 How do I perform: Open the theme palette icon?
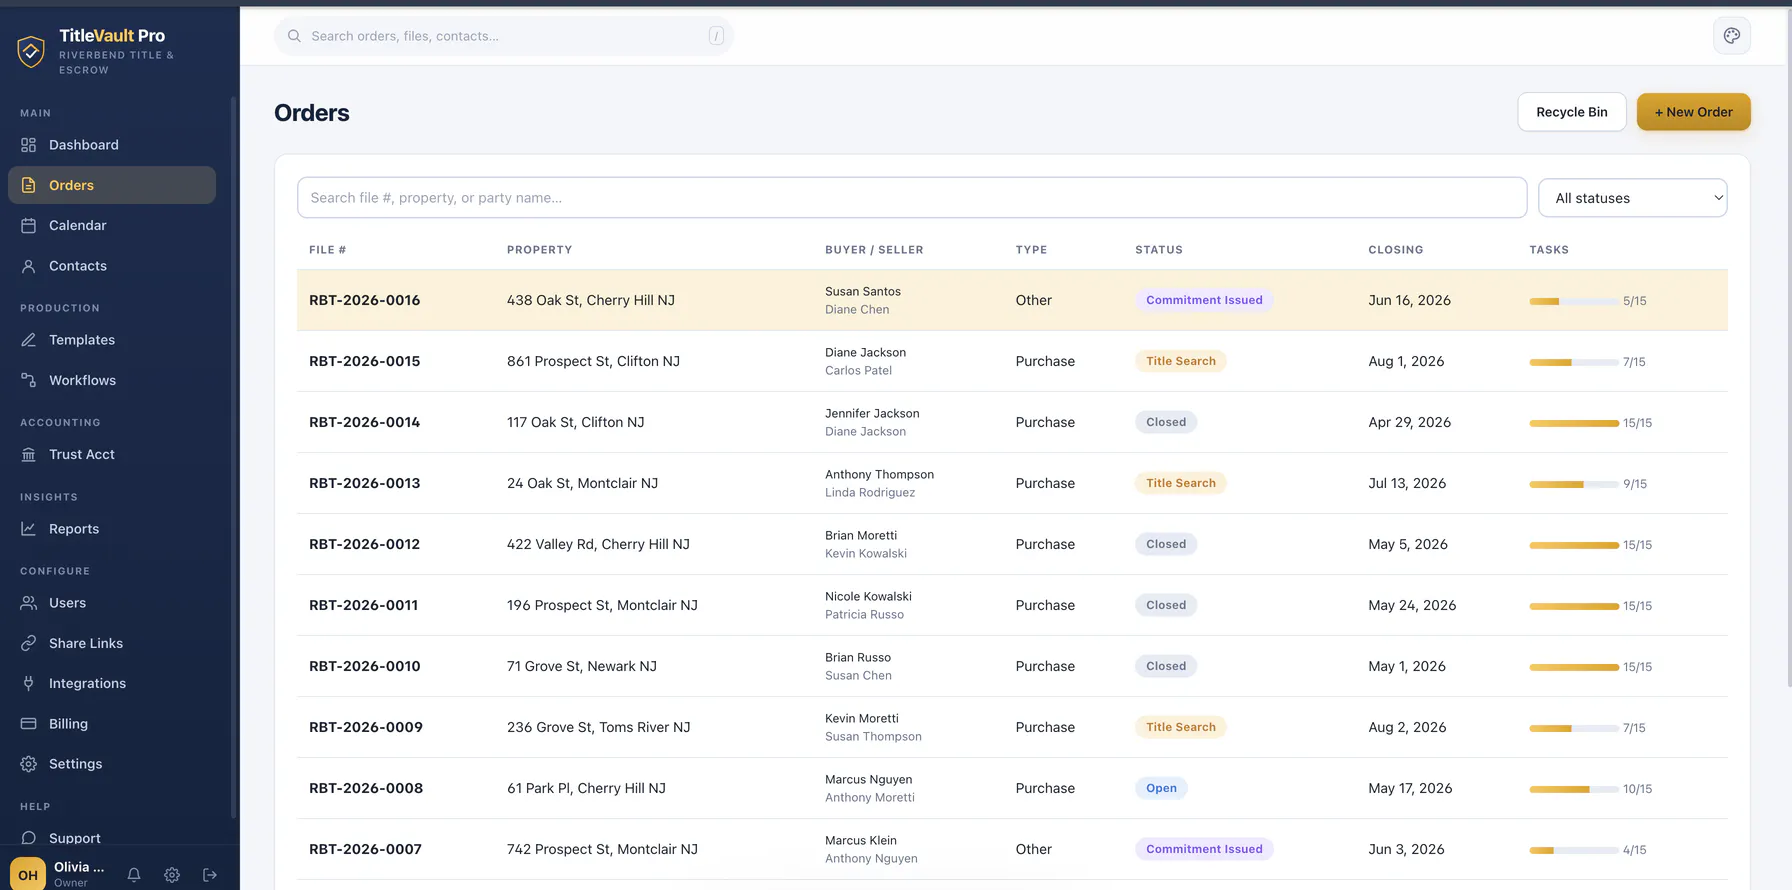coord(1732,36)
